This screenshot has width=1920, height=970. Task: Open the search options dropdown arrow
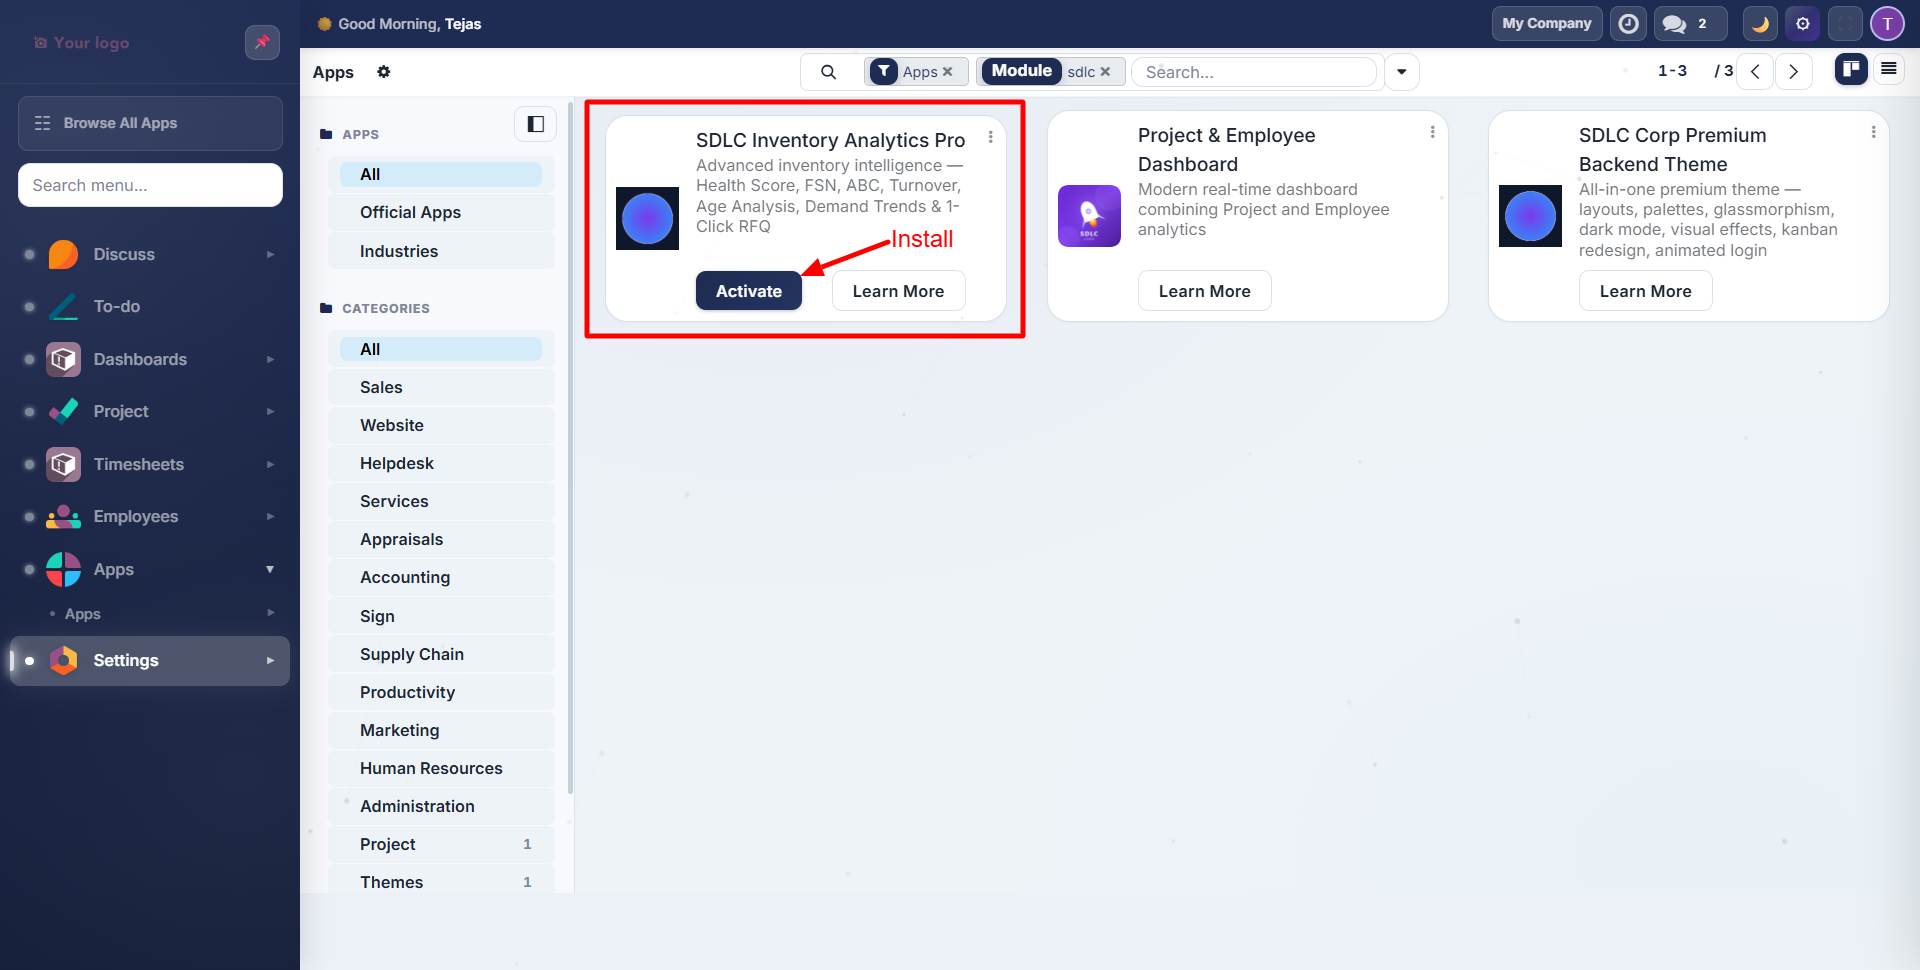click(1402, 72)
